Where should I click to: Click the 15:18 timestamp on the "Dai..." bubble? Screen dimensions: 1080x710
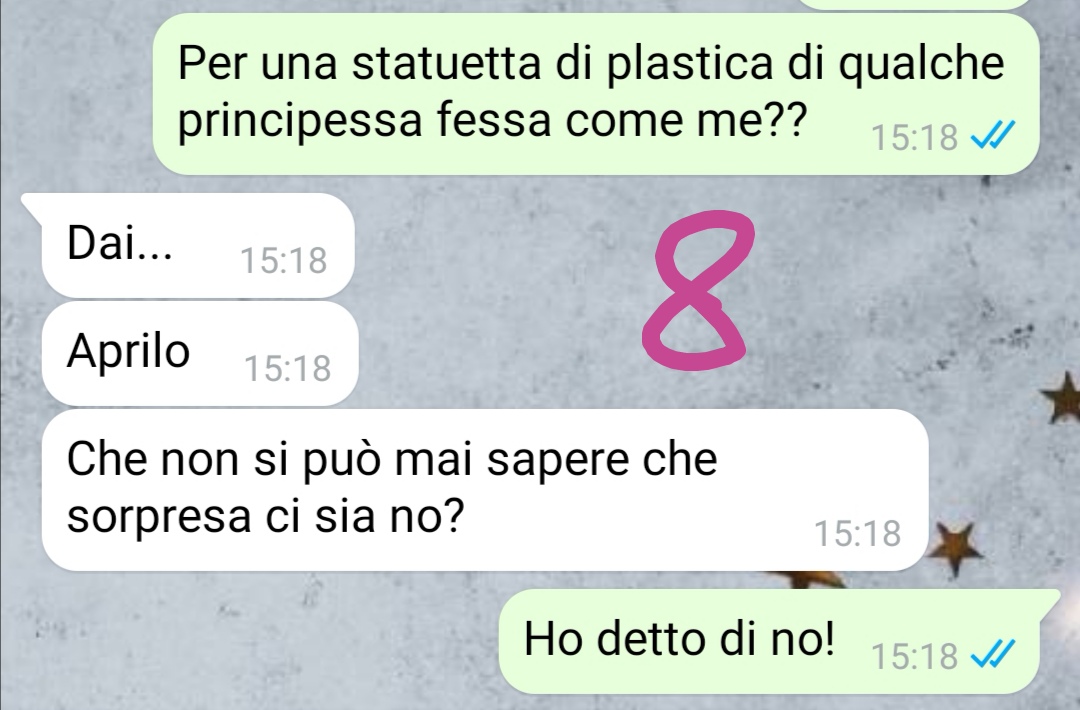click(283, 260)
